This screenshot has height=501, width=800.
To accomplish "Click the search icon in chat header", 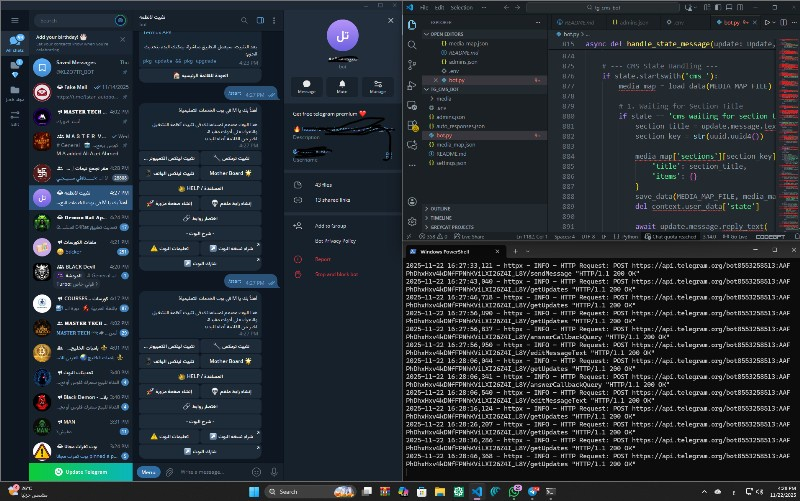I will click(x=243, y=20).
